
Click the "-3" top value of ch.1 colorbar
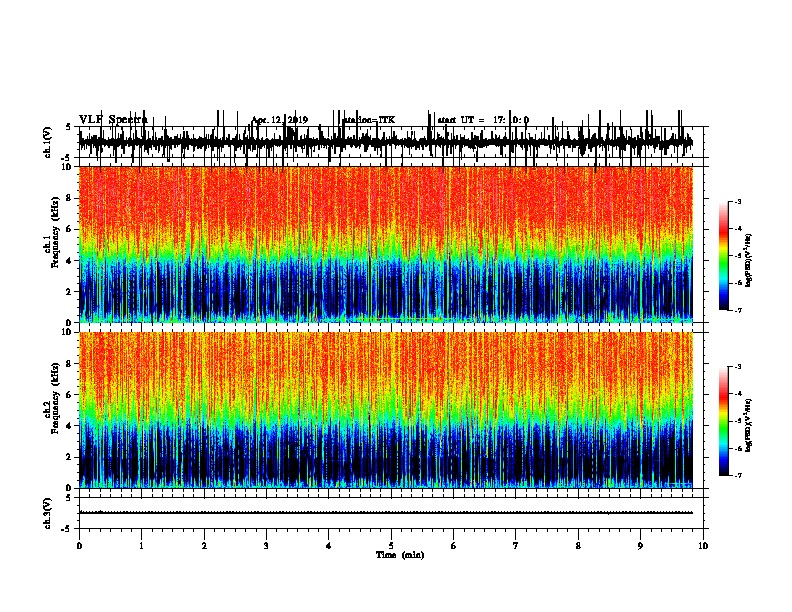tap(737, 201)
